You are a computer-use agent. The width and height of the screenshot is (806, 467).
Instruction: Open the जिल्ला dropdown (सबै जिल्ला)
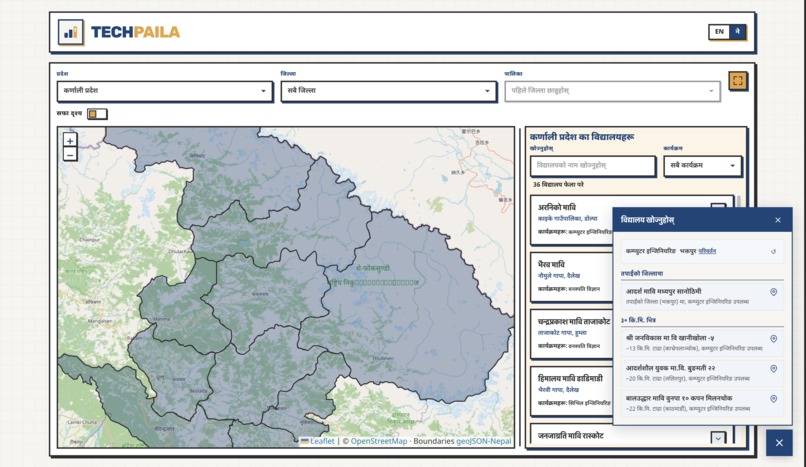[389, 91]
